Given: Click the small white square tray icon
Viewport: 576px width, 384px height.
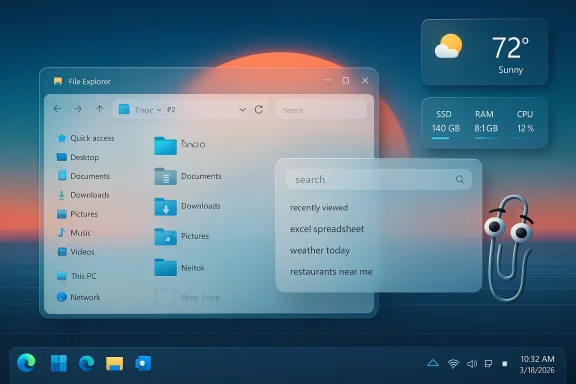Looking at the screenshot, I should point(505,363).
